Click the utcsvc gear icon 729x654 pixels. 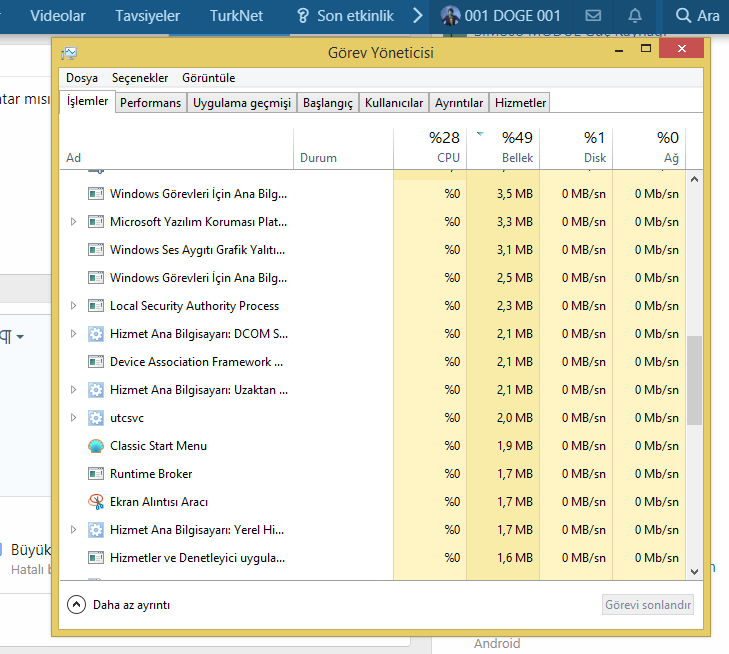click(96, 418)
